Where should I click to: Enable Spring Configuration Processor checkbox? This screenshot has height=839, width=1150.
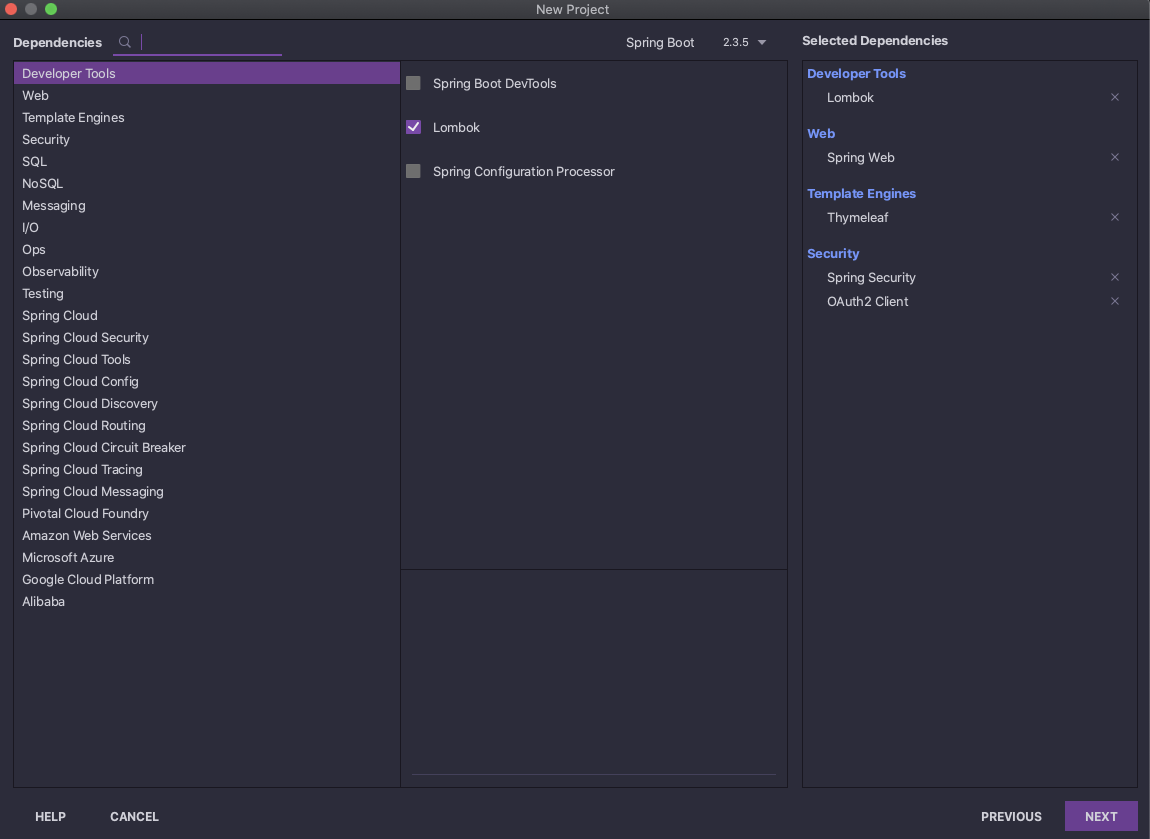414,171
